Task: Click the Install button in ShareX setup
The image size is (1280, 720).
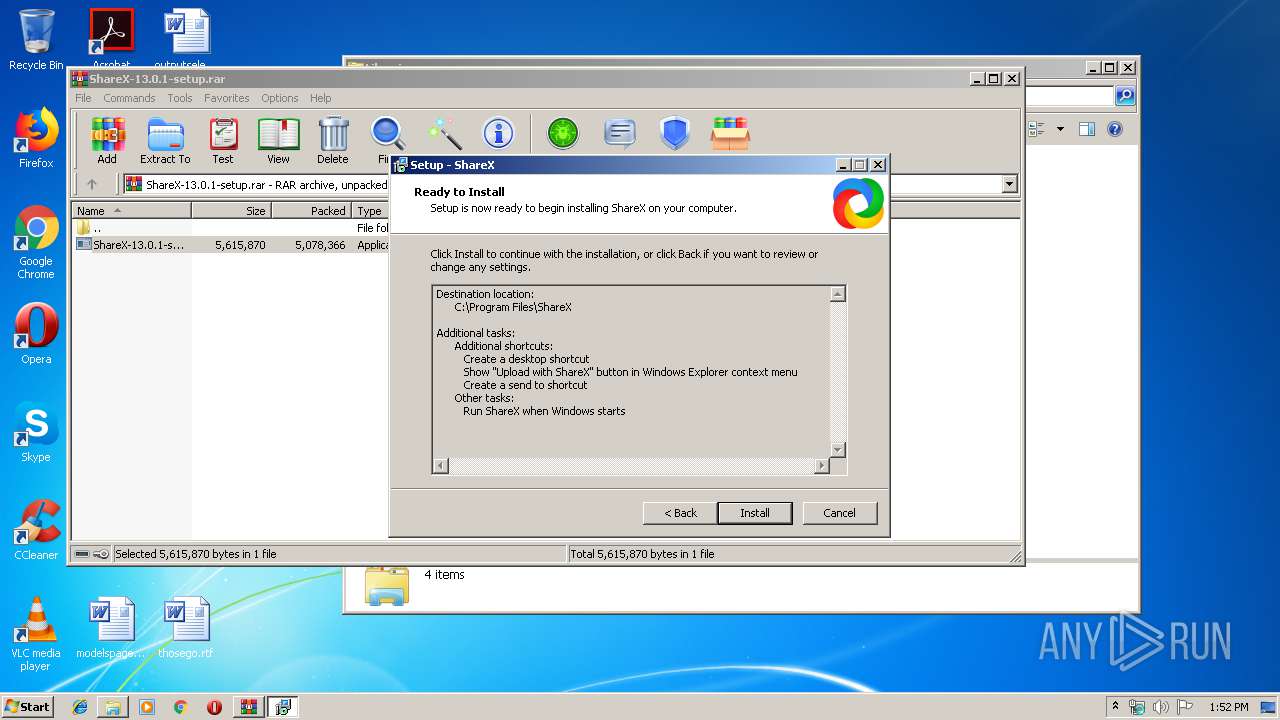Action: tap(755, 513)
